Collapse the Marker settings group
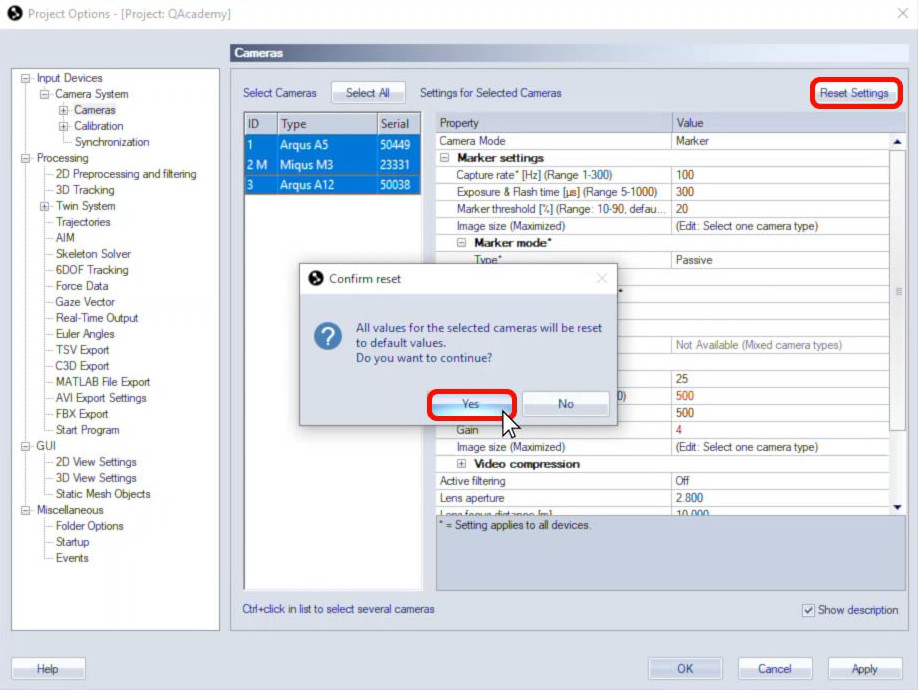Screen dimensions: 918x690 click(445, 158)
